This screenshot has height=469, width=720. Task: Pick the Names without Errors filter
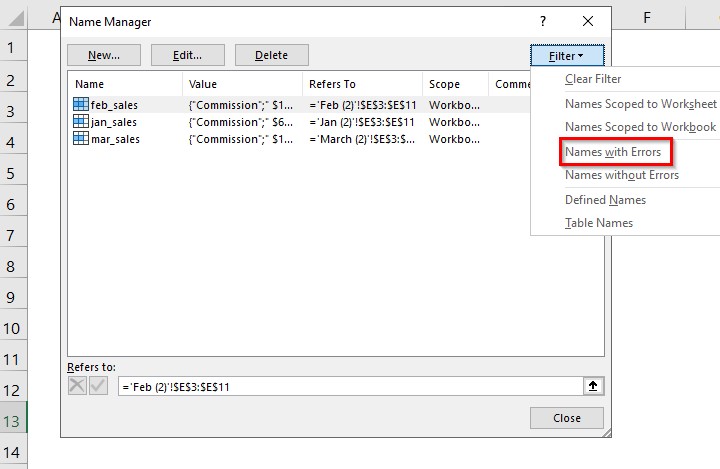(622, 175)
